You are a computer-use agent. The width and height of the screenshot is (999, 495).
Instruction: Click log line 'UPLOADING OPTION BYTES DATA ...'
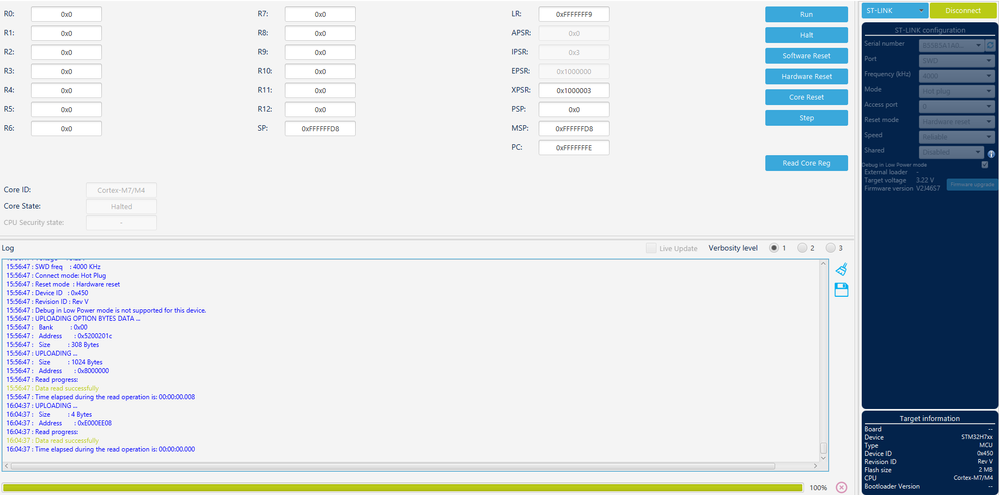click(73, 319)
